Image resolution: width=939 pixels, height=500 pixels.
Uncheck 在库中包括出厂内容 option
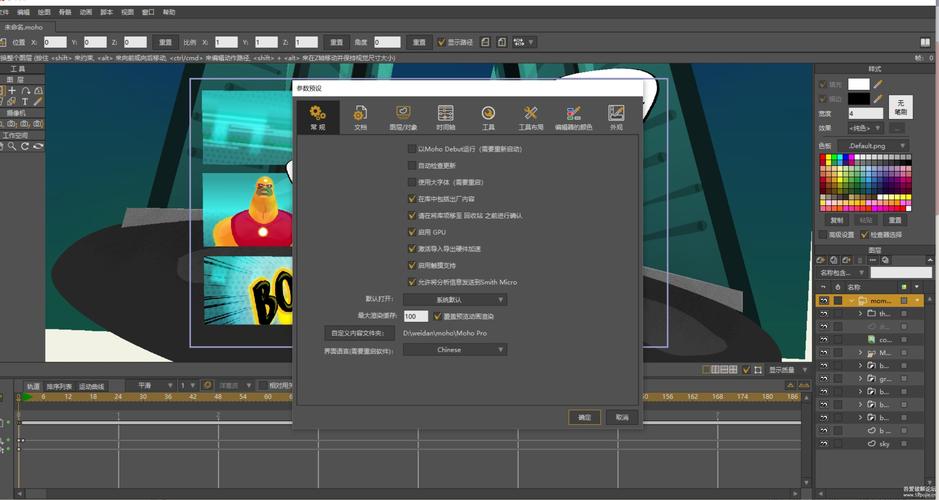(x=412, y=199)
